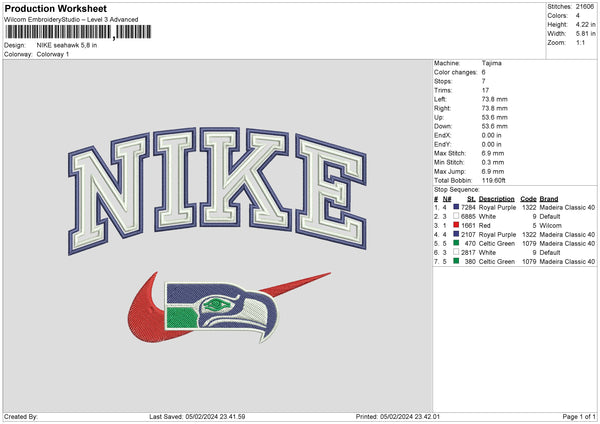Viewport: 600px width, 424px height.
Task: Click the 'Stop Sequence:' heading
Action: tap(457, 190)
